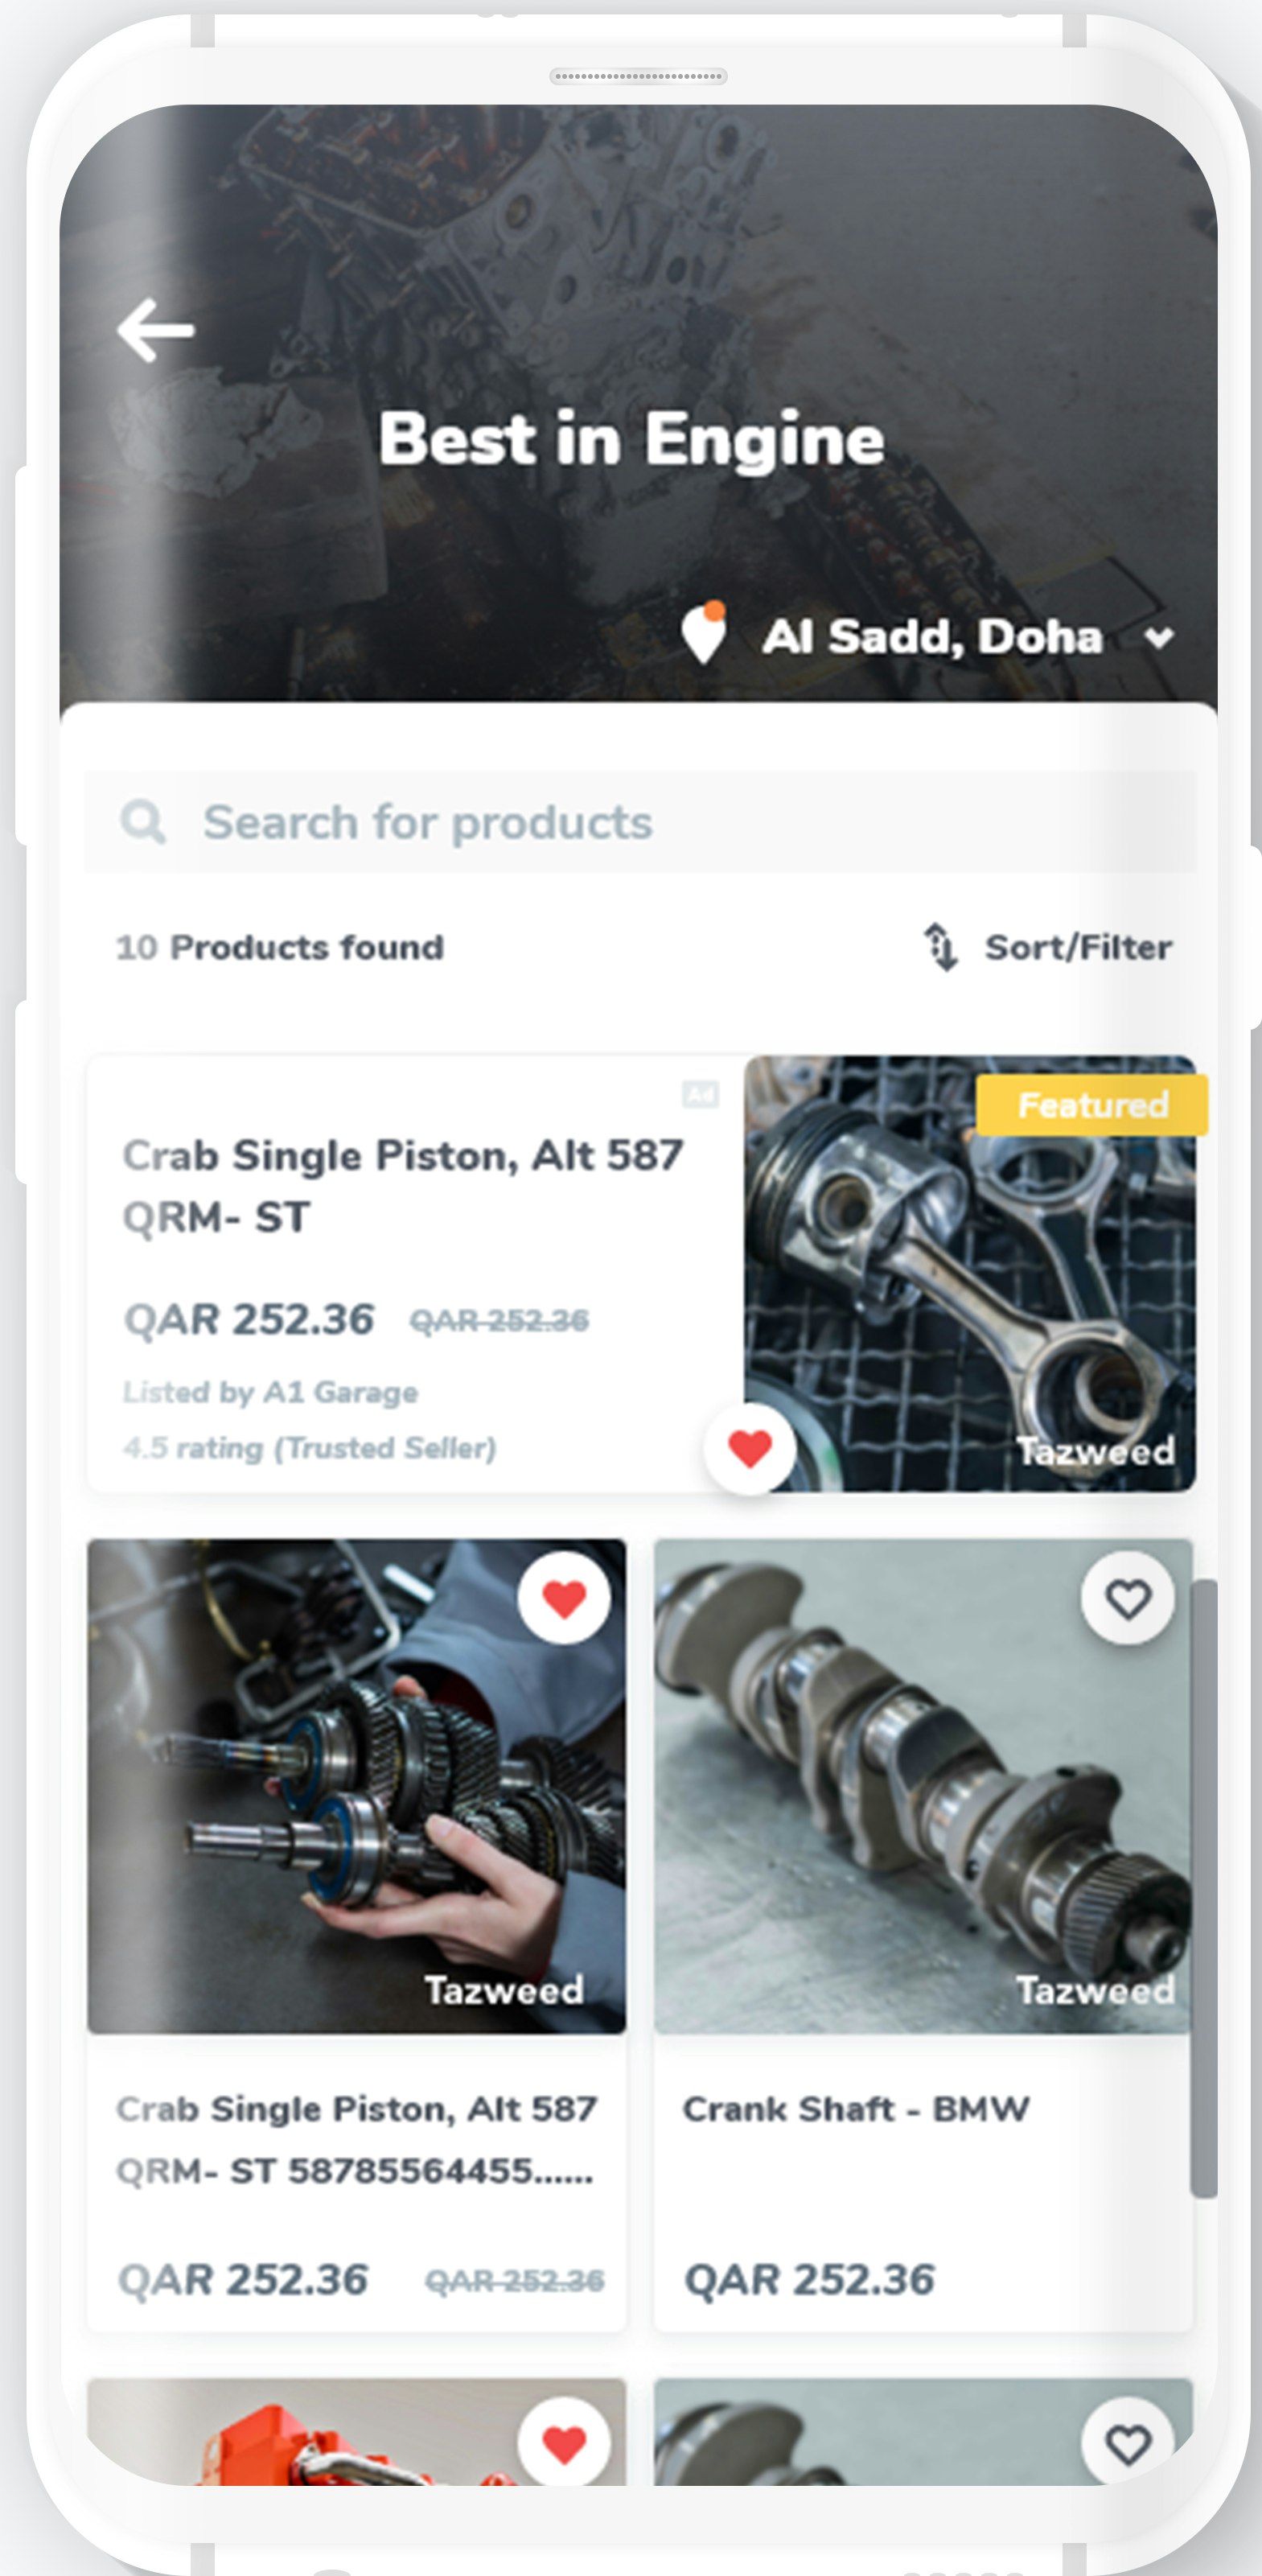Screen dimensions: 1262x2576
Task: Open the gear shaft product photo
Action: 357,1787
